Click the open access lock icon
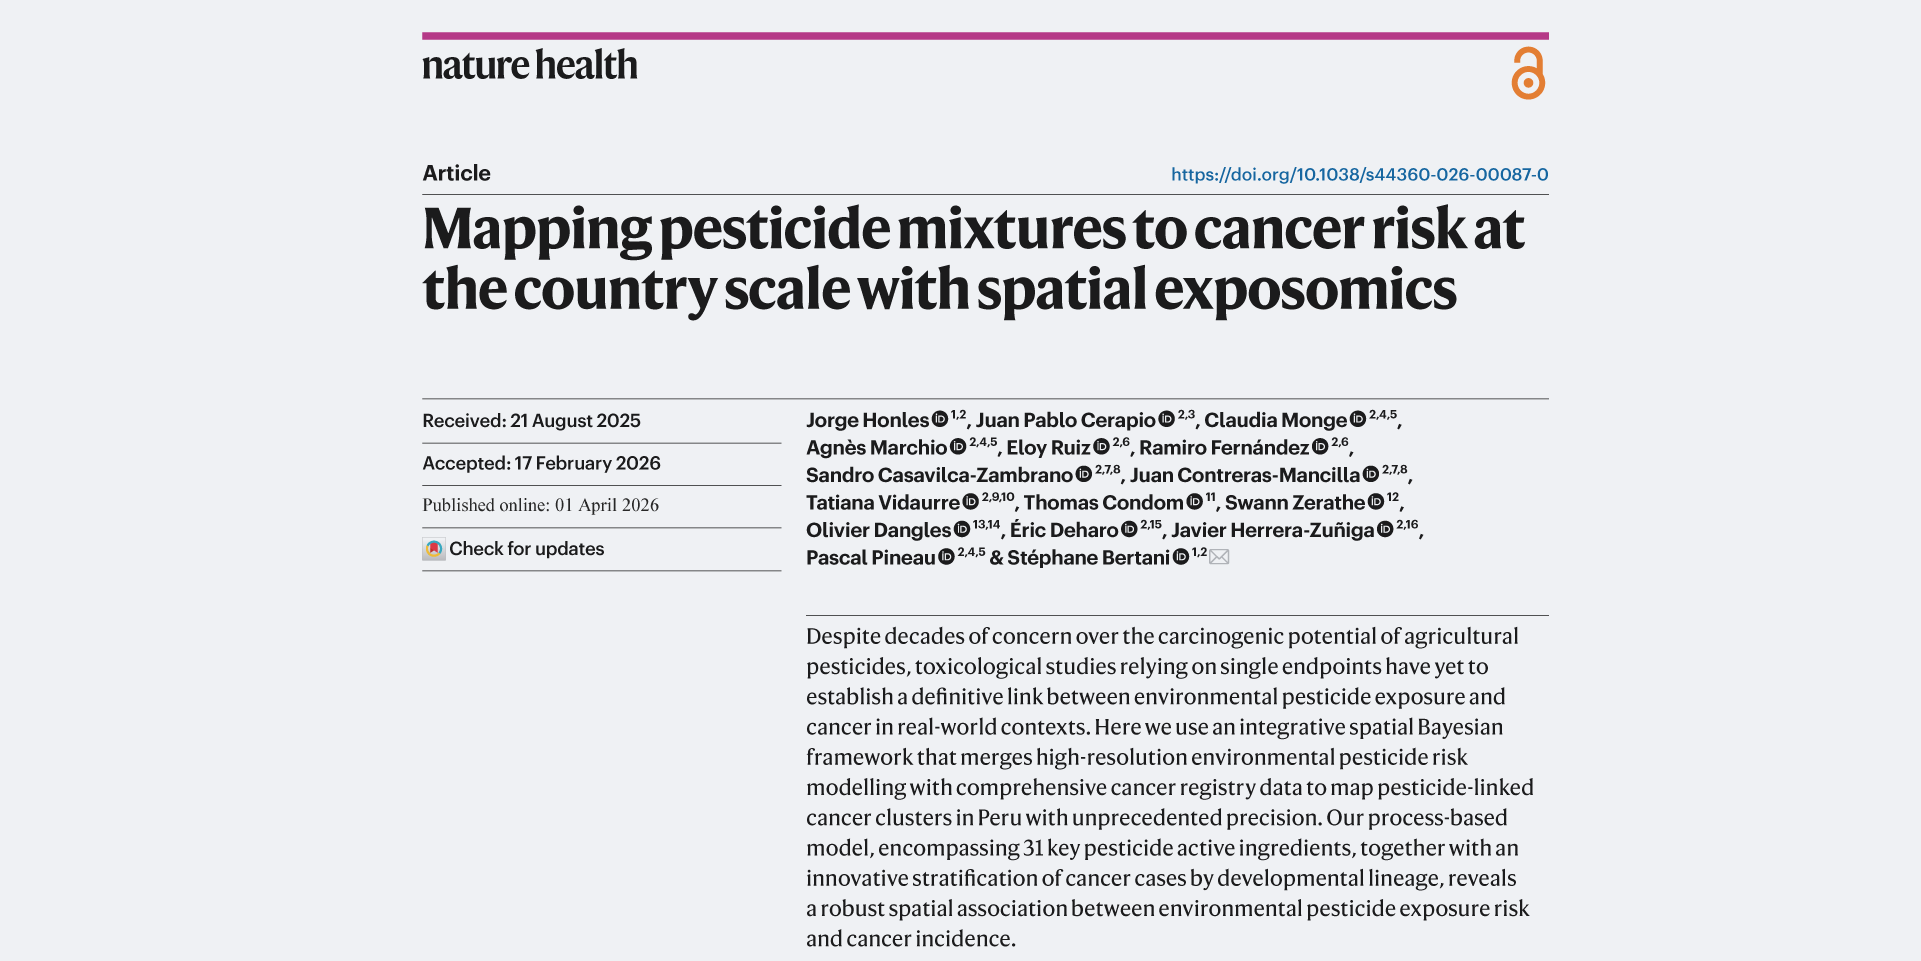Screen dimensions: 1921x961 [x=1528, y=73]
